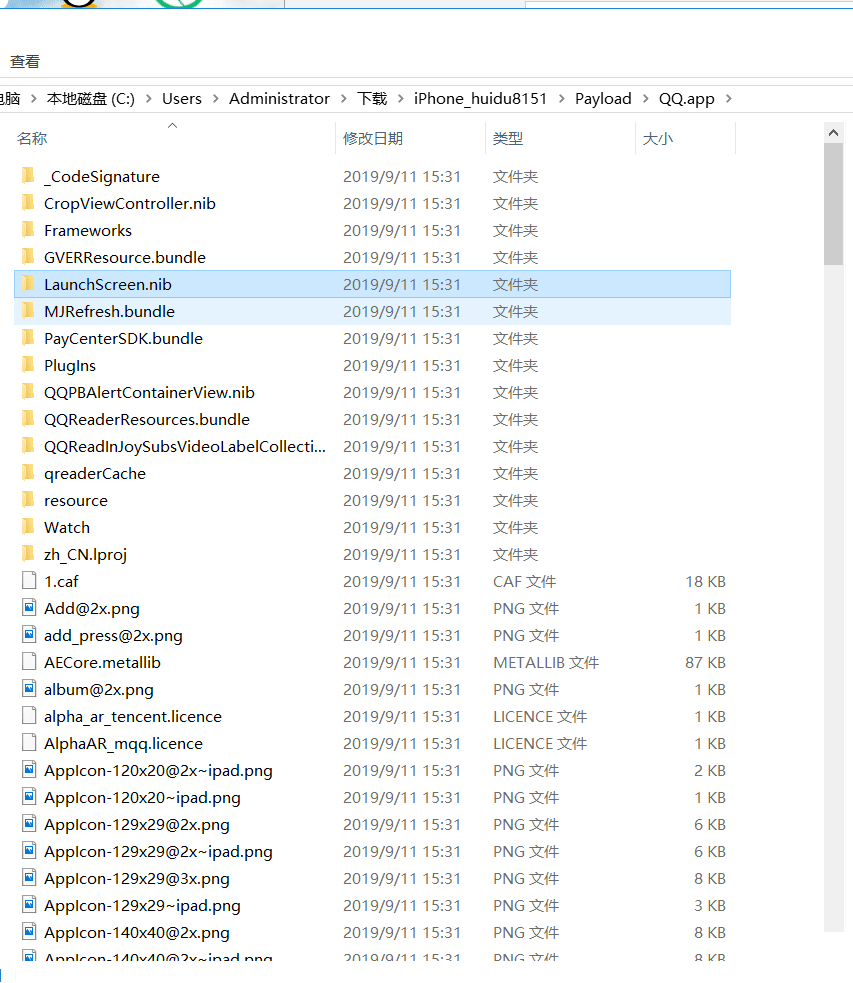This screenshot has height=983, width=853.
Task: Go to iPhone_huidu8151 in address bar
Action: click(481, 98)
